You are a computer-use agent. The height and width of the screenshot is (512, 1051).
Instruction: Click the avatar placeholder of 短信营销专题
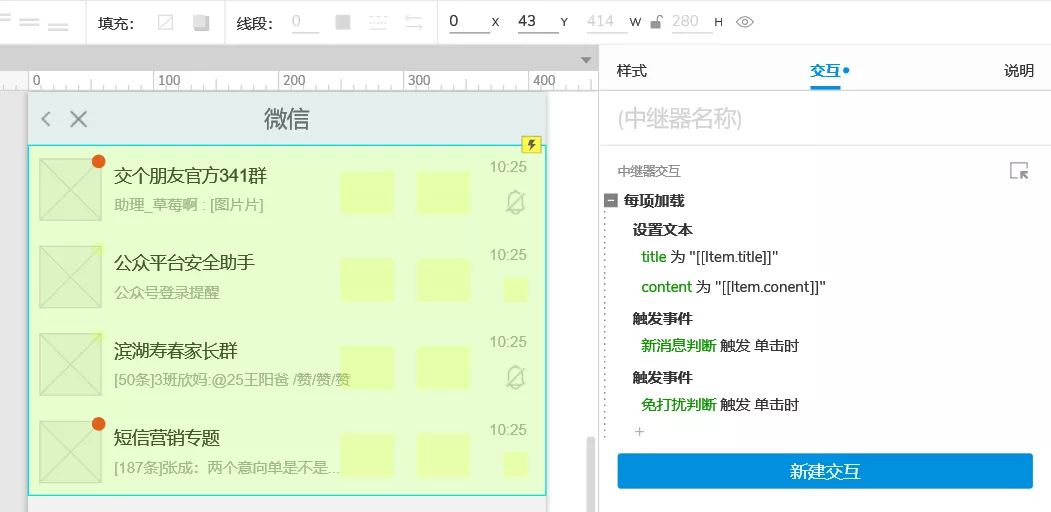tap(70, 452)
